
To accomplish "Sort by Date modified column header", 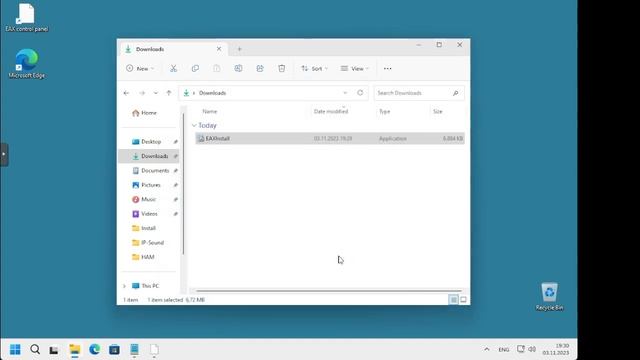I will pos(331,111).
